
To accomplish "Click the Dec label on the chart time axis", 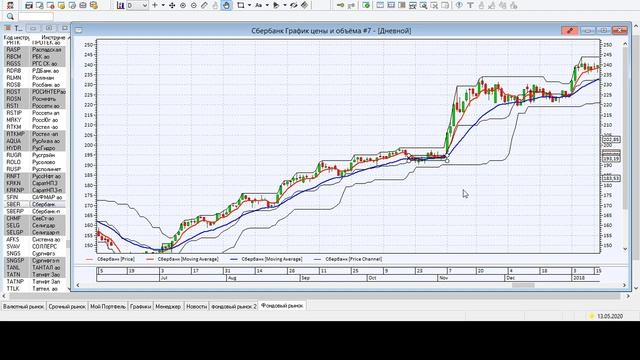I will 511,278.
